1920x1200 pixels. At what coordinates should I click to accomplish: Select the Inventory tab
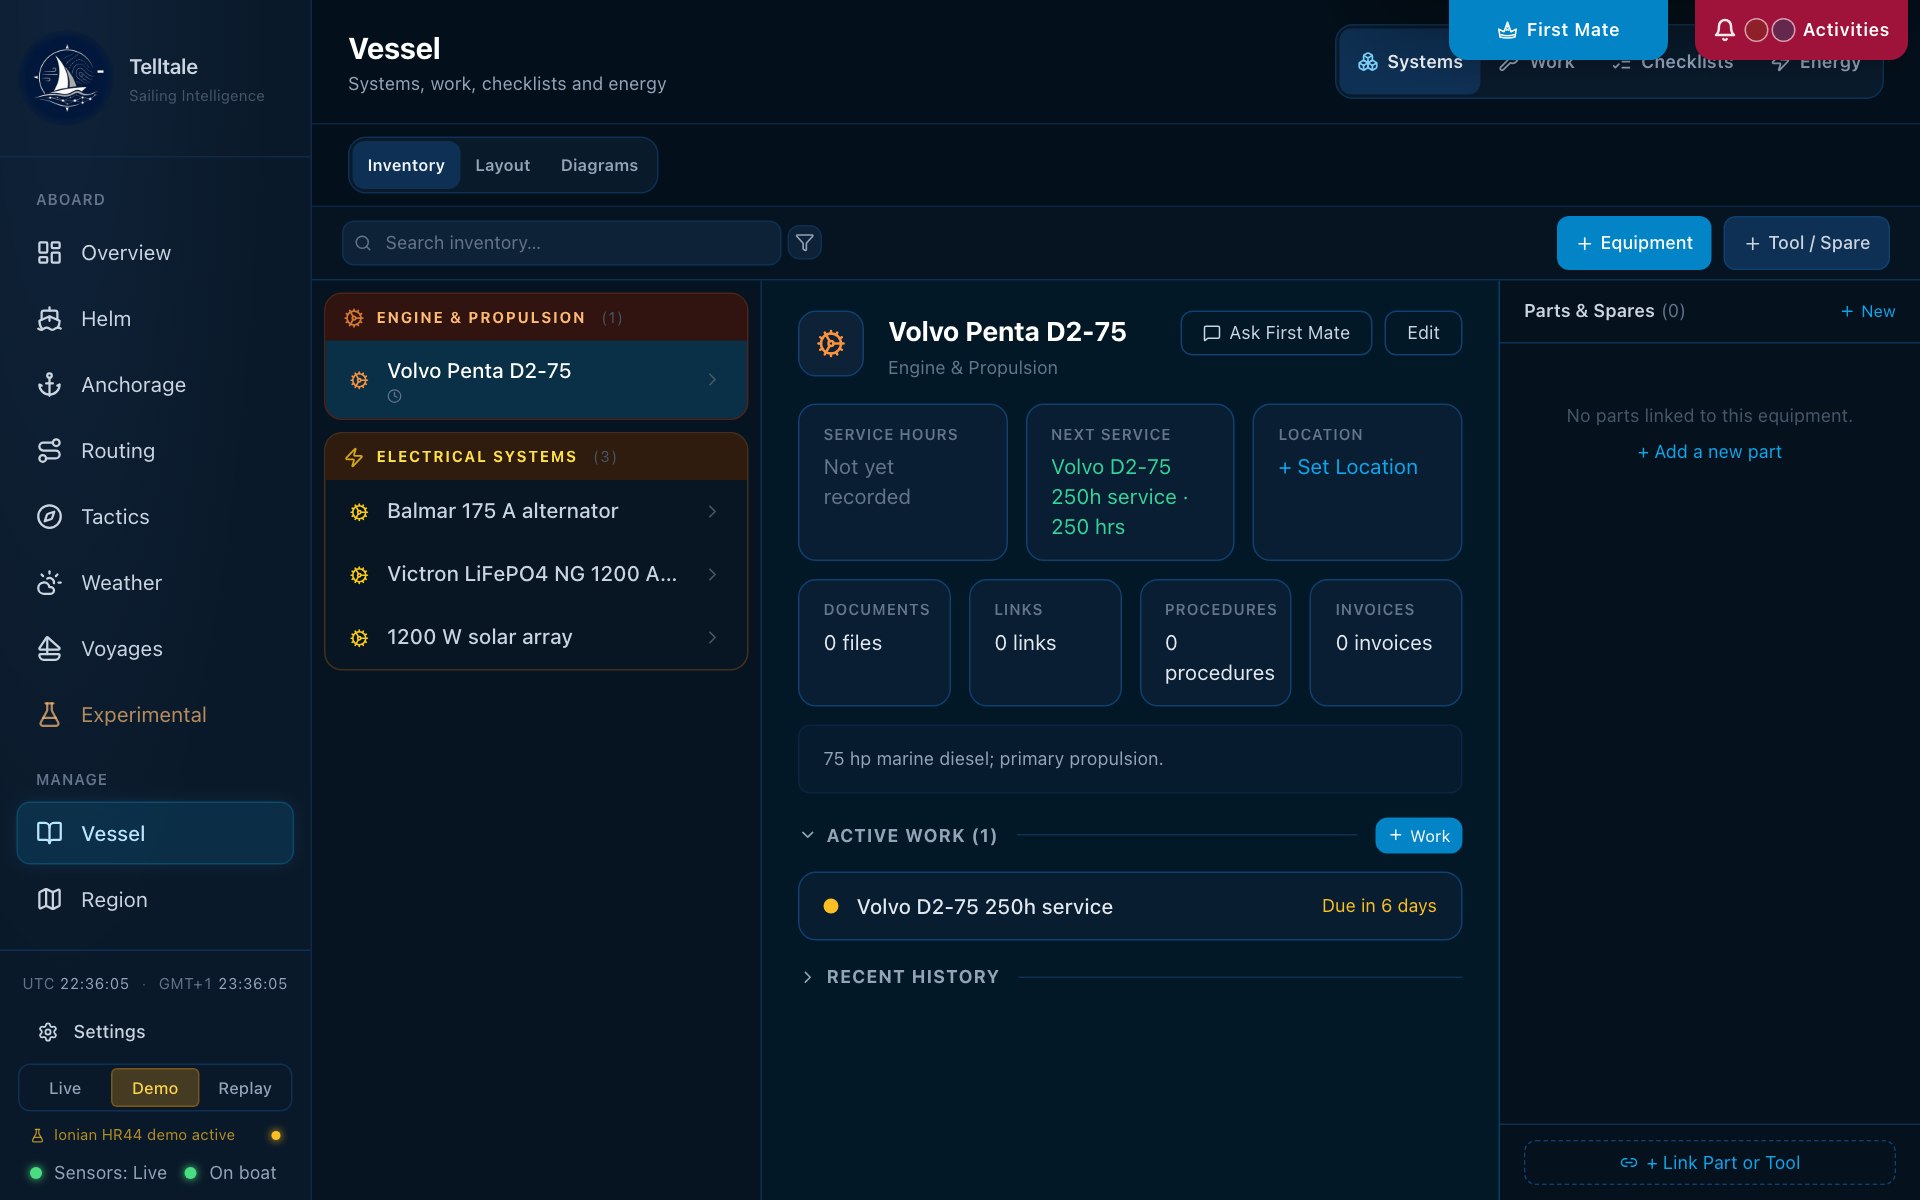click(405, 165)
